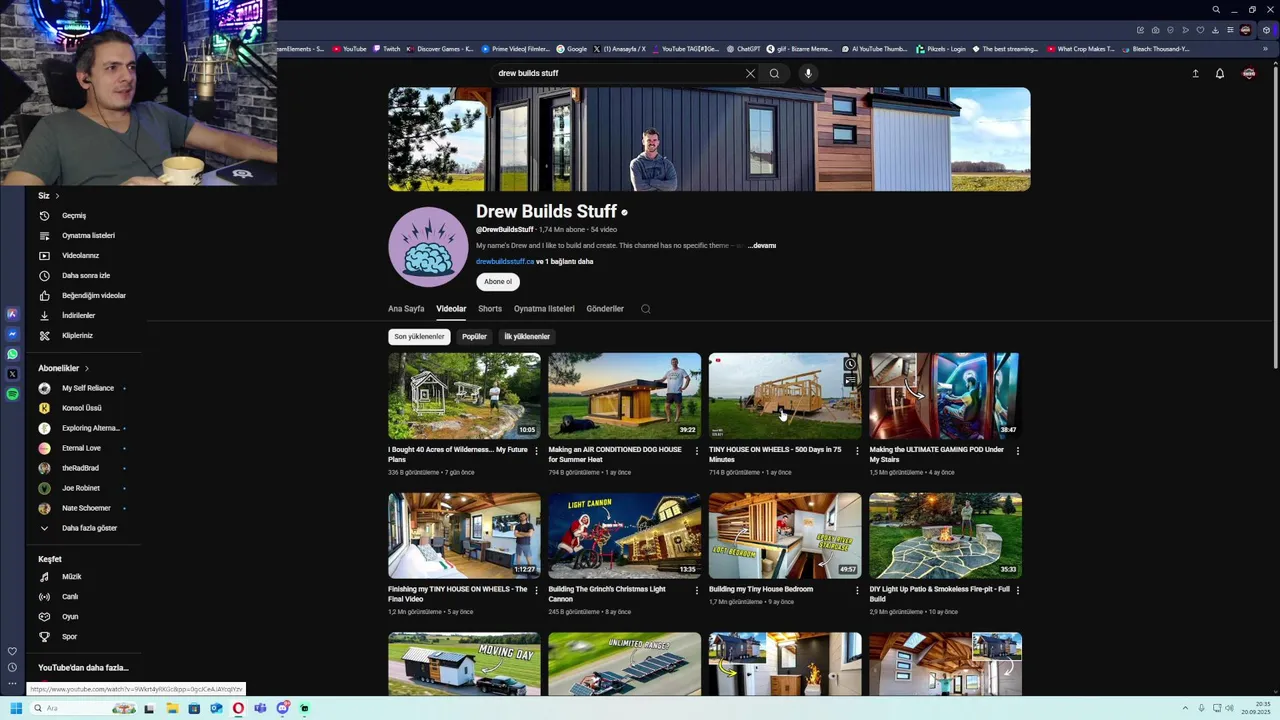Open options menu for the Building my Tiny House Bedroom video

pos(857,590)
